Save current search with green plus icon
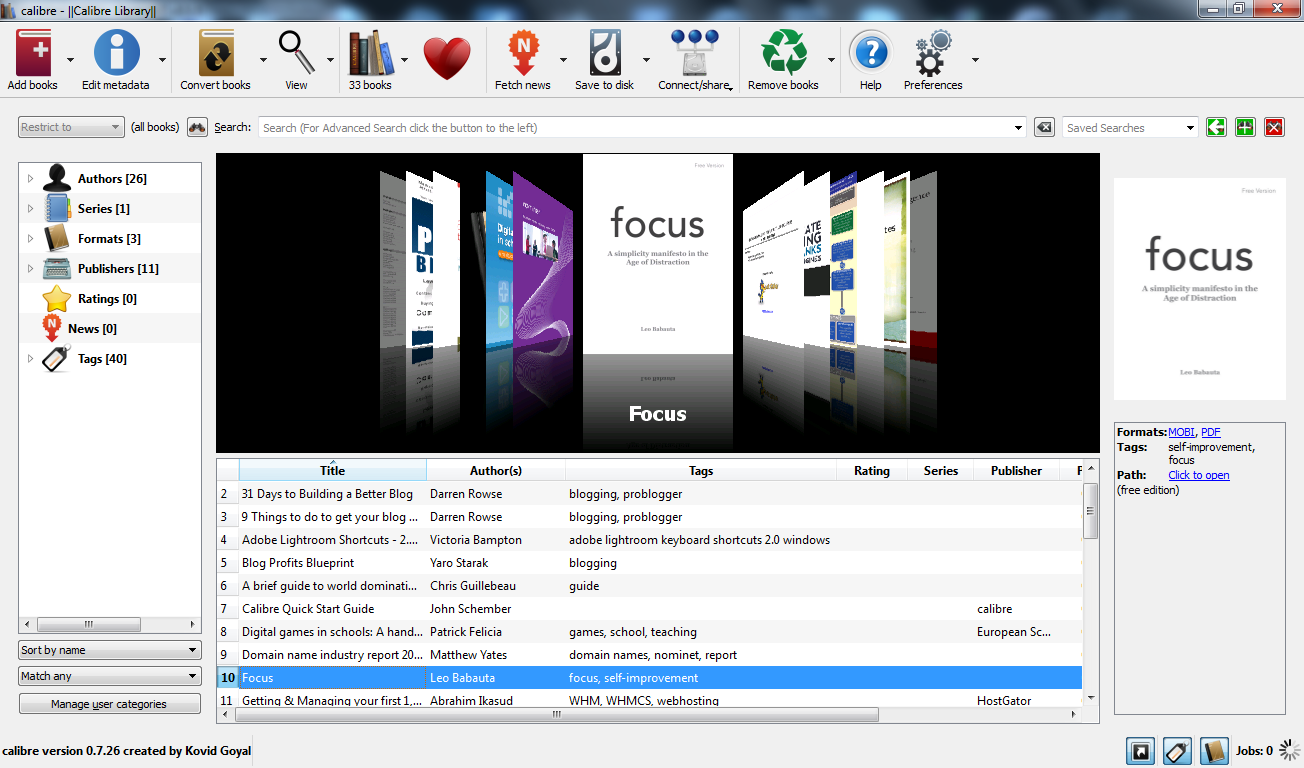This screenshot has width=1304, height=768. [1245, 127]
